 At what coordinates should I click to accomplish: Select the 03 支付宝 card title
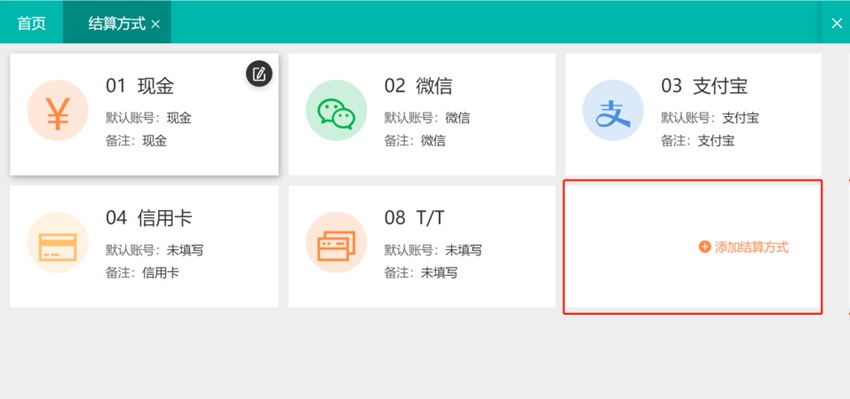click(704, 86)
